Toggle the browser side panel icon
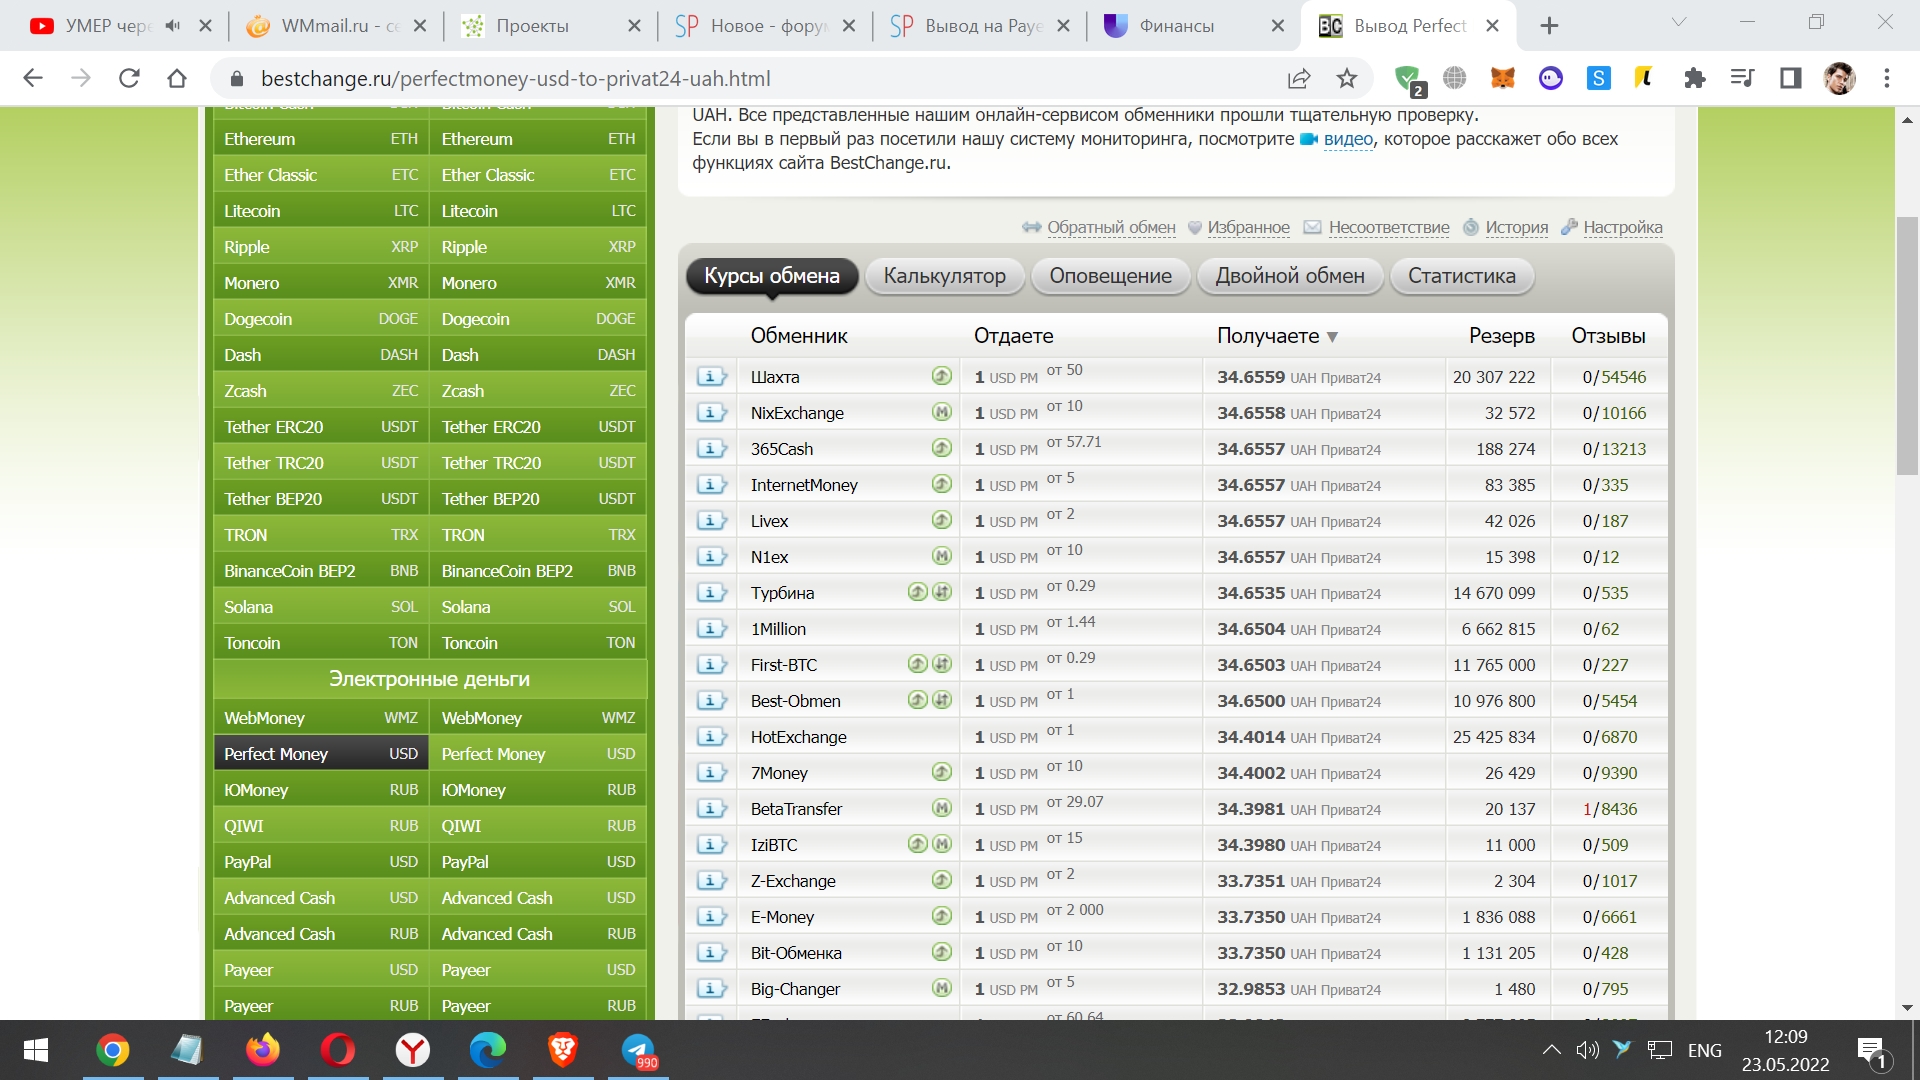The image size is (1920, 1080). pos(1790,78)
